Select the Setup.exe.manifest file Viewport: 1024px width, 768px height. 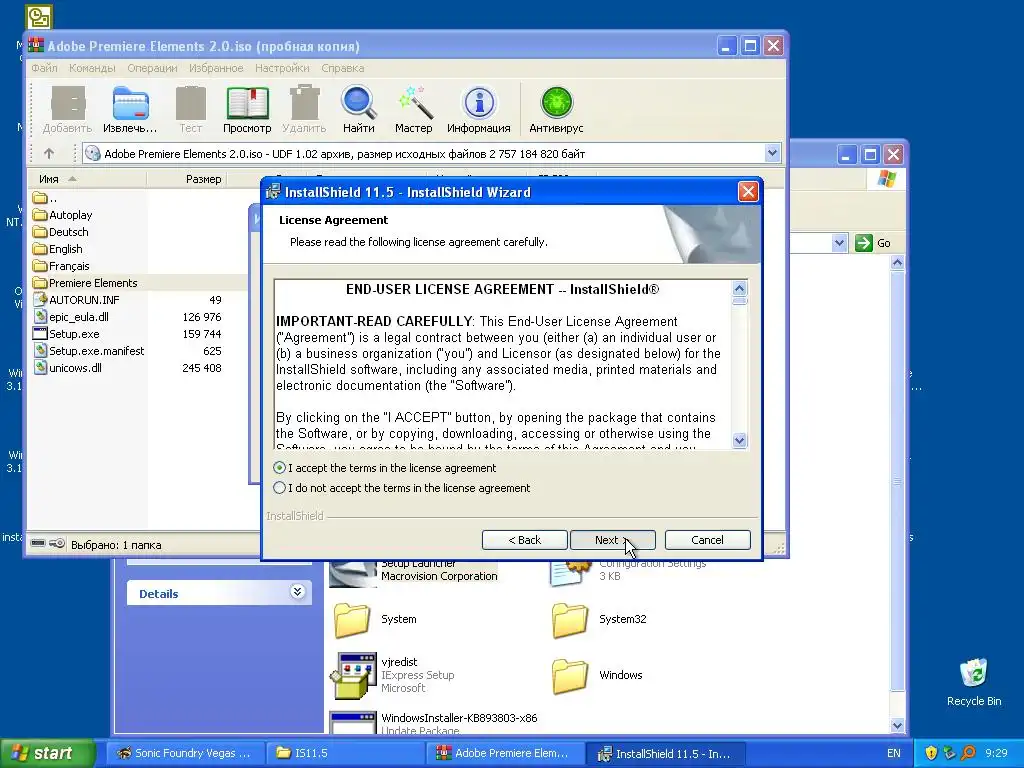[88, 351]
